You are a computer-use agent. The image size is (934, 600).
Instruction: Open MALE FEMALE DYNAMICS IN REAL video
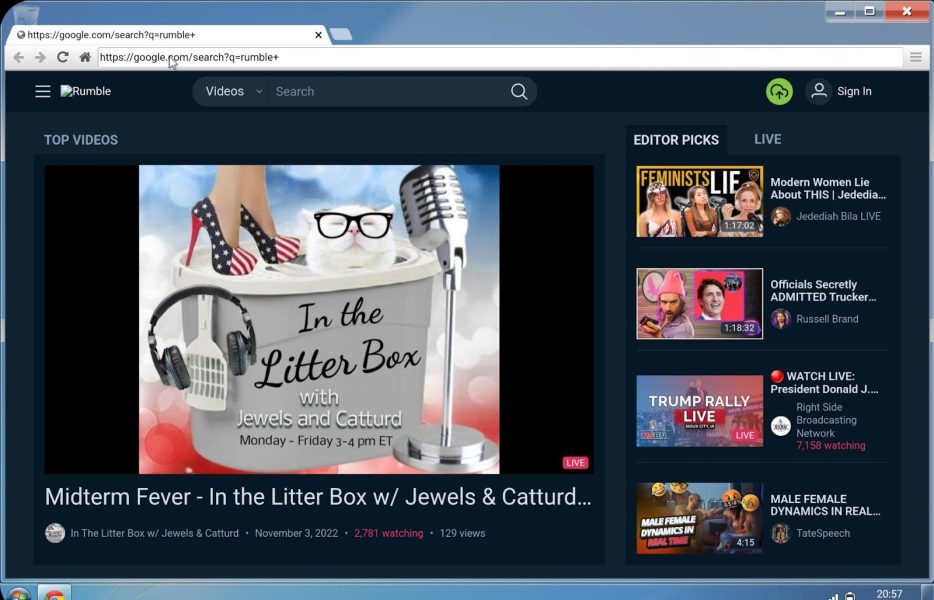click(x=825, y=505)
